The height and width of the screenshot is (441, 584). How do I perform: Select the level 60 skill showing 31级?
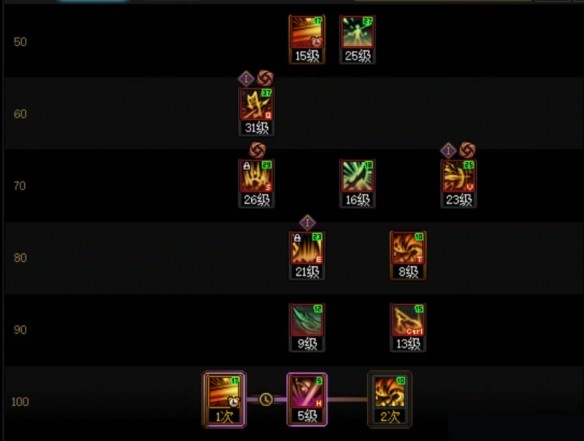[256, 111]
